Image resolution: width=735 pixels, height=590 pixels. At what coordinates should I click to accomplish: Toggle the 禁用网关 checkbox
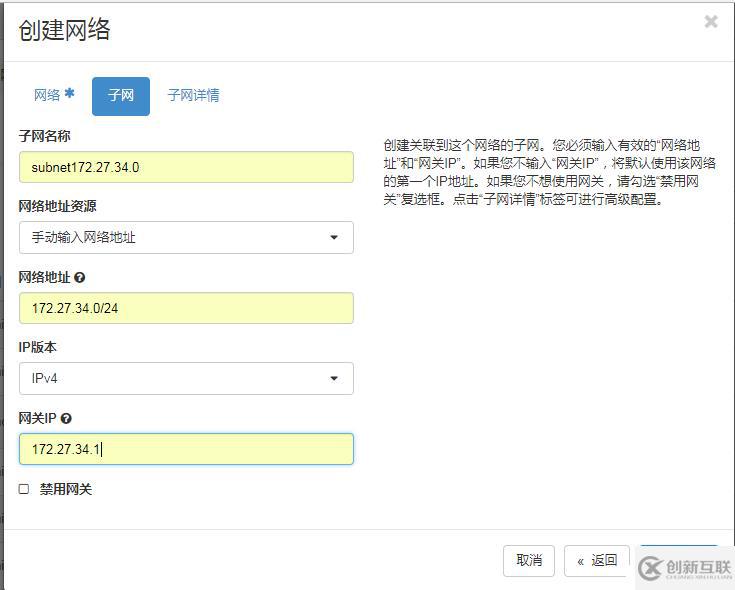pyautogui.click(x=24, y=489)
